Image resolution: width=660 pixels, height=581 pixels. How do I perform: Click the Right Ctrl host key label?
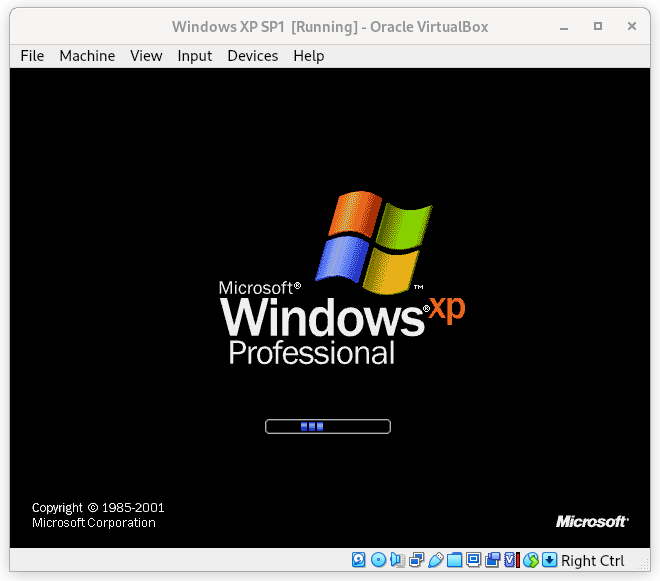click(593, 560)
